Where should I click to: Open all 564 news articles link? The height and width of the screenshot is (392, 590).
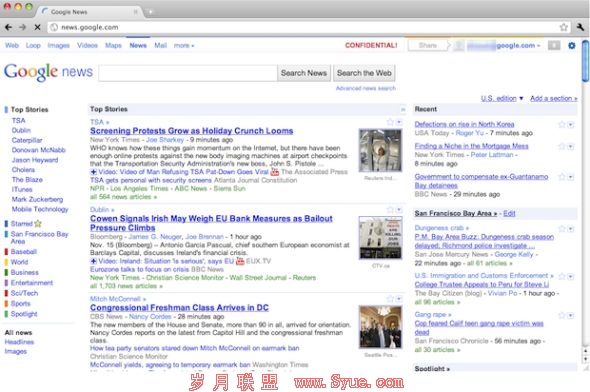pyautogui.click(x=123, y=197)
